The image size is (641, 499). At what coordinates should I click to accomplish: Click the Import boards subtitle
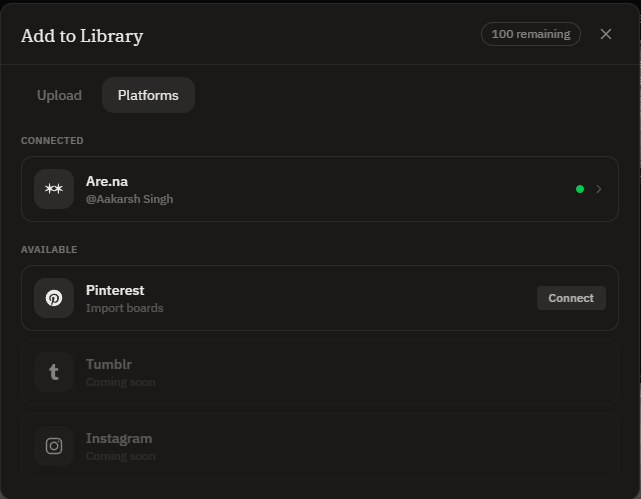(124, 308)
